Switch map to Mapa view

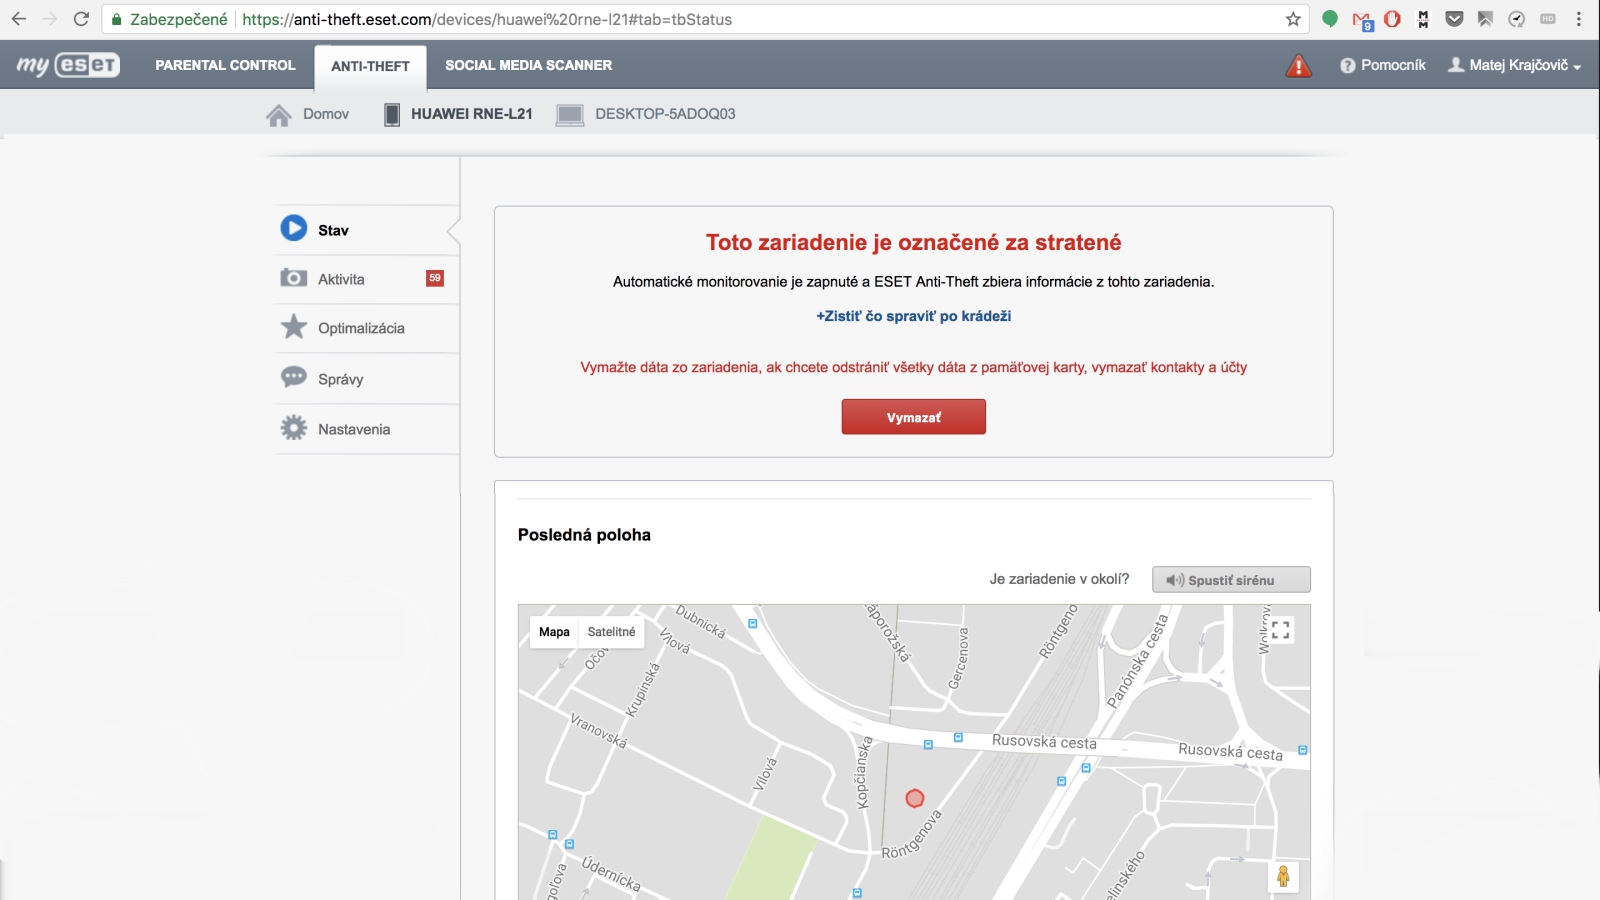pos(554,632)
